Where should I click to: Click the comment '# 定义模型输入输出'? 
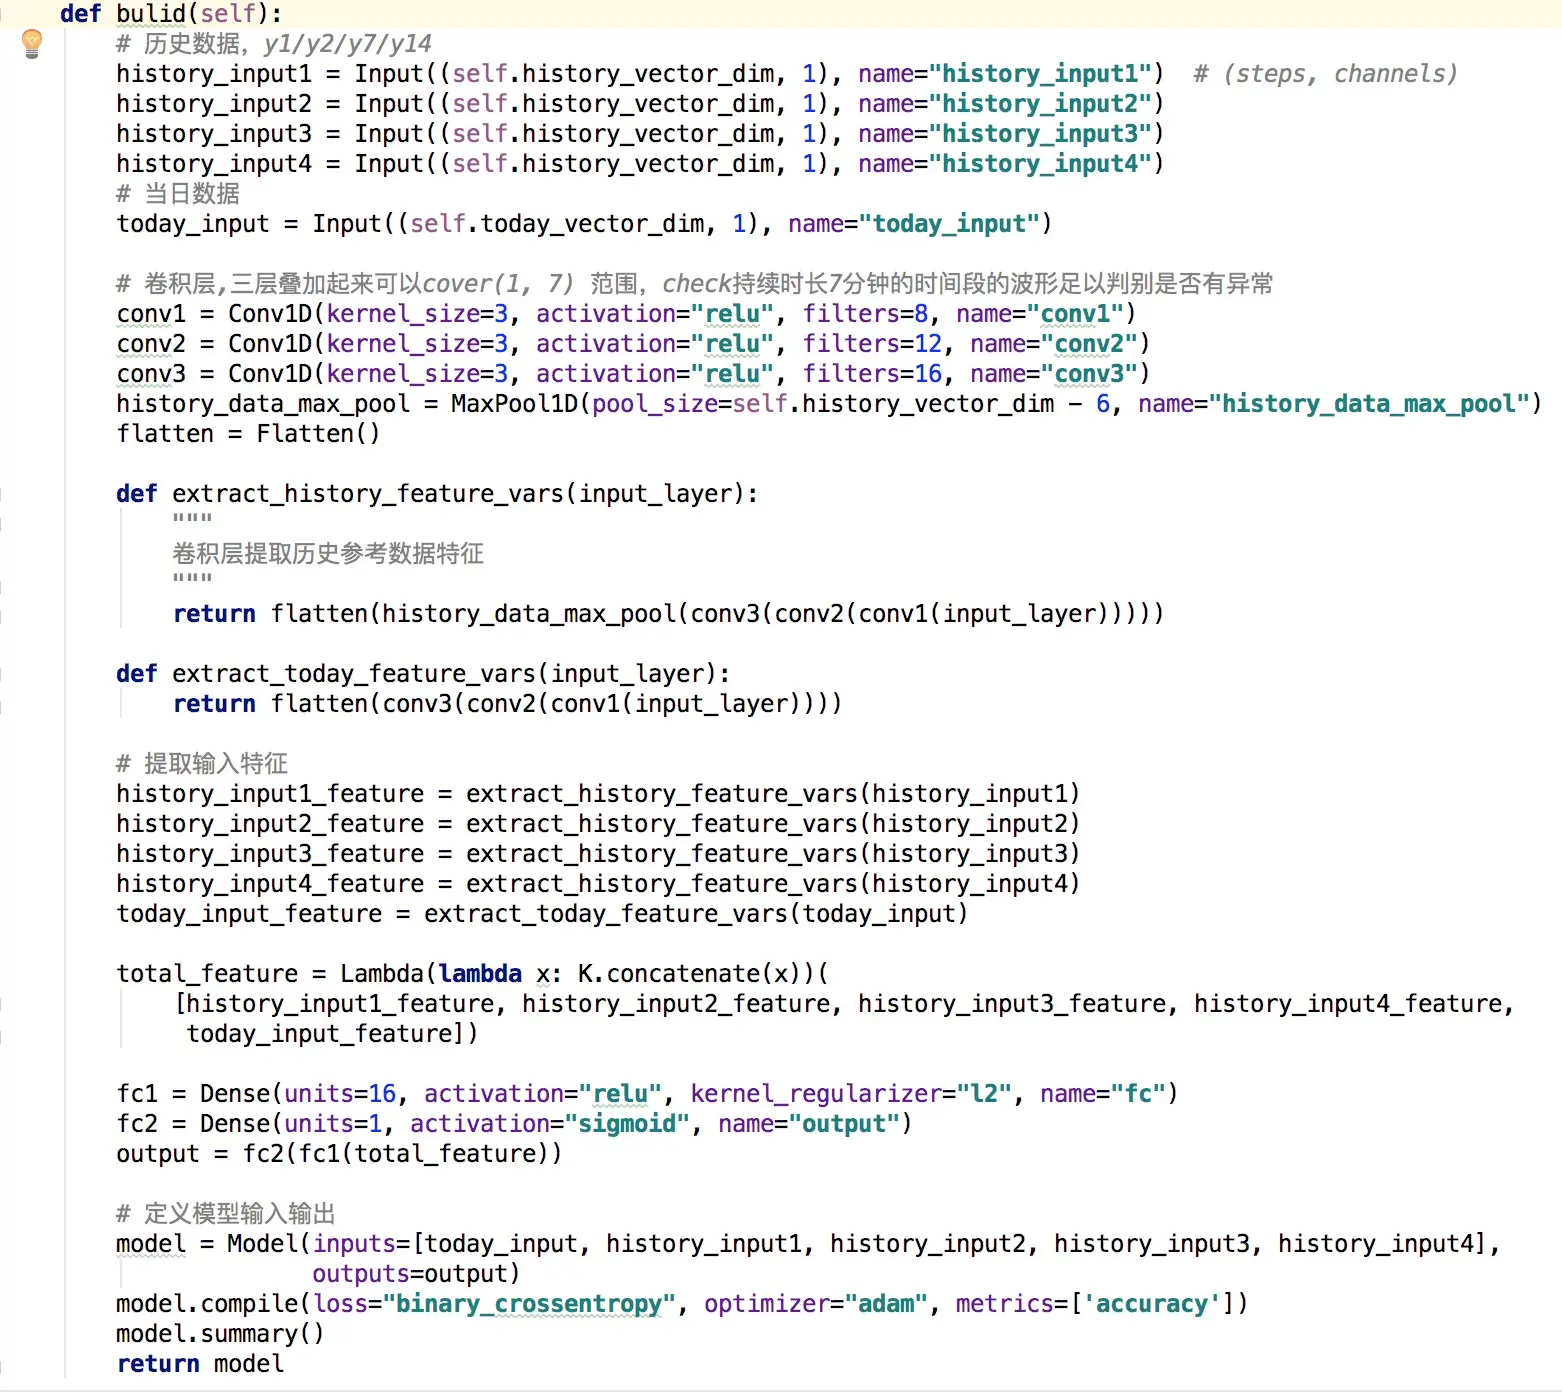[226, 1214]
